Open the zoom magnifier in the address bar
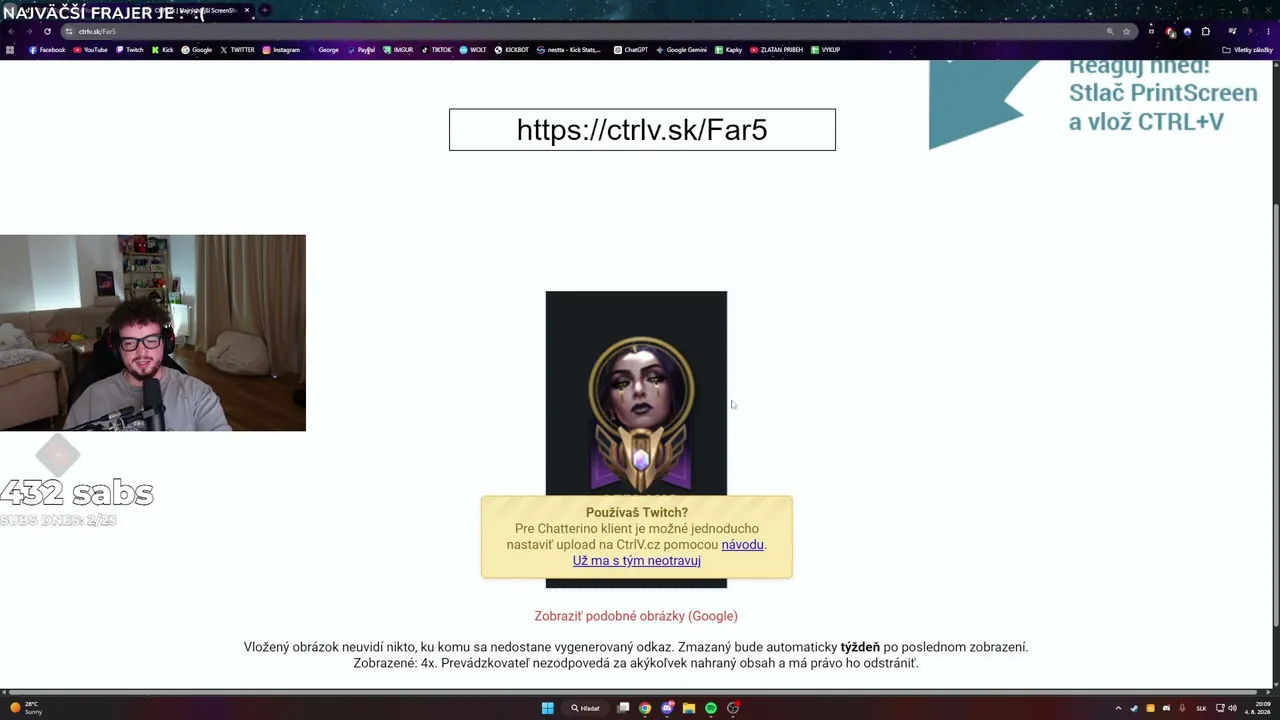This screenshot has height=720, width=1280. click(1110, 31)
